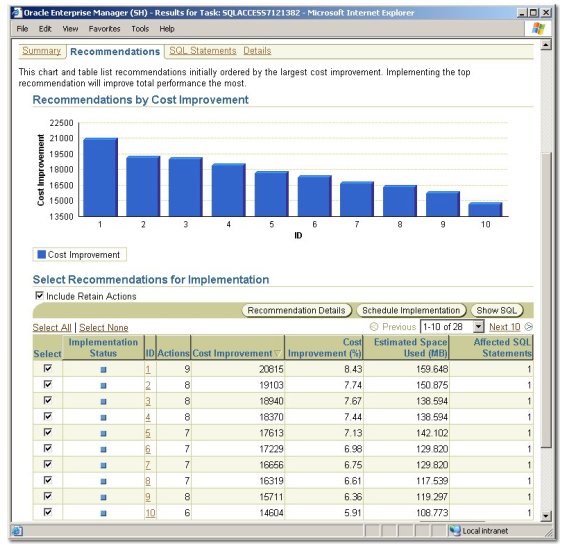Click the Oracle Enterprise Manager title bar icon
Viewport: 563px width, 547px height.
tap(17, 13)
